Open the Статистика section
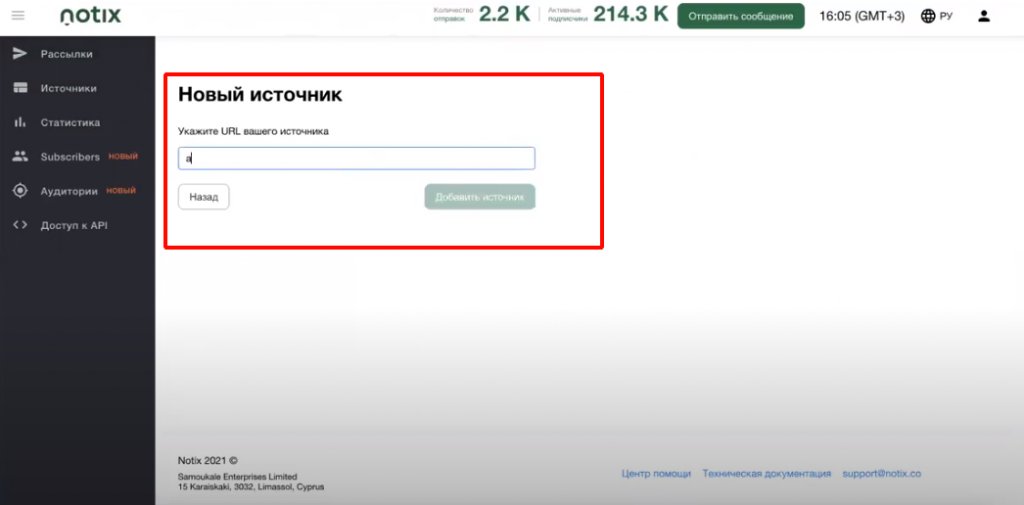 click(71, 122)
